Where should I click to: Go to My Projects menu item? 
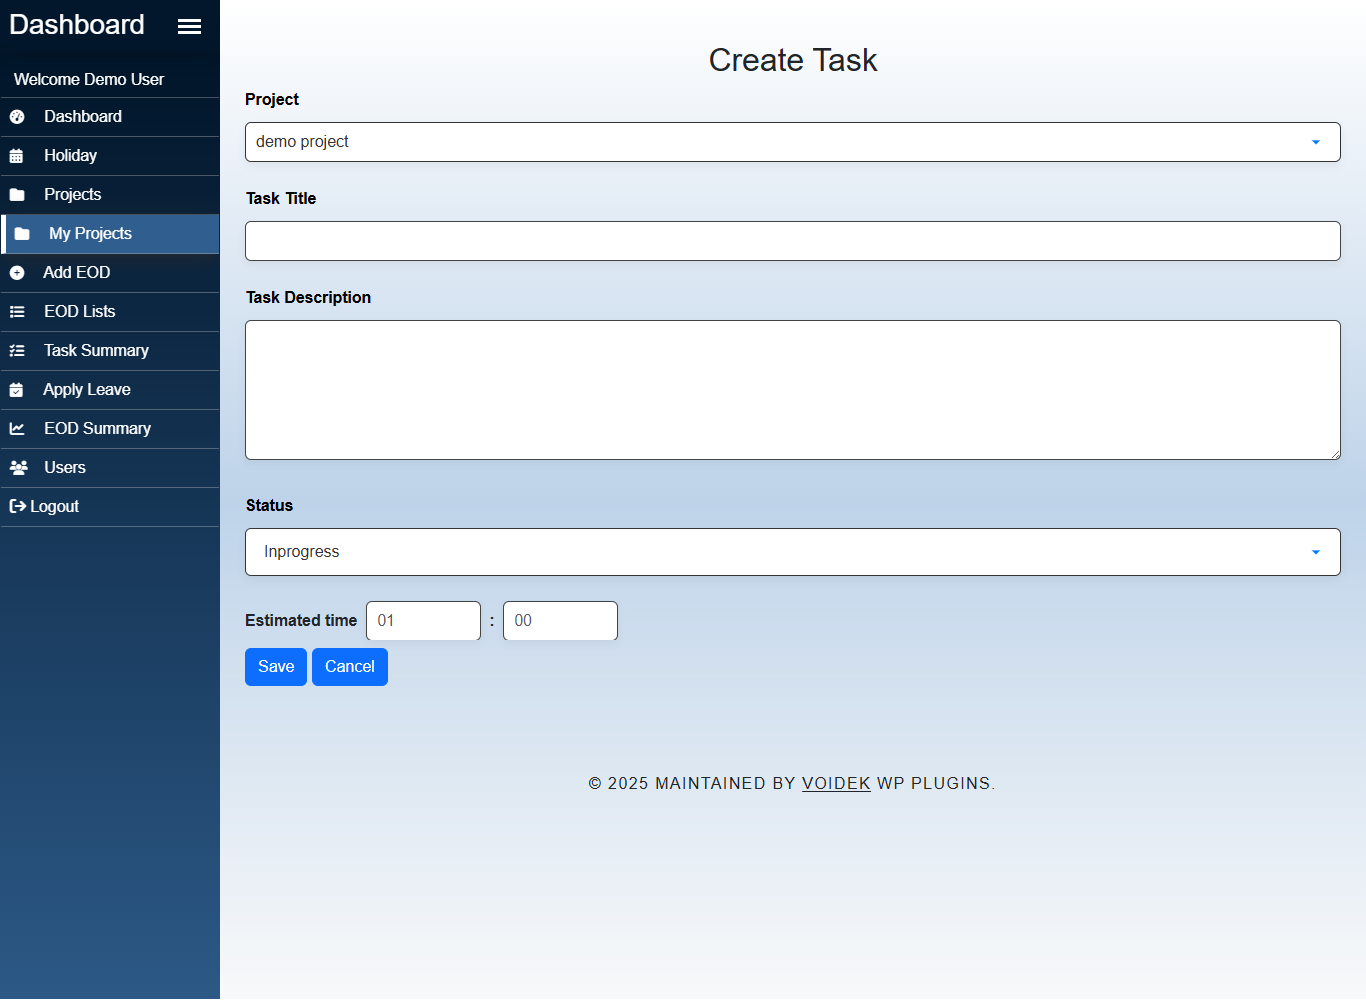click(x=90, y=234)
